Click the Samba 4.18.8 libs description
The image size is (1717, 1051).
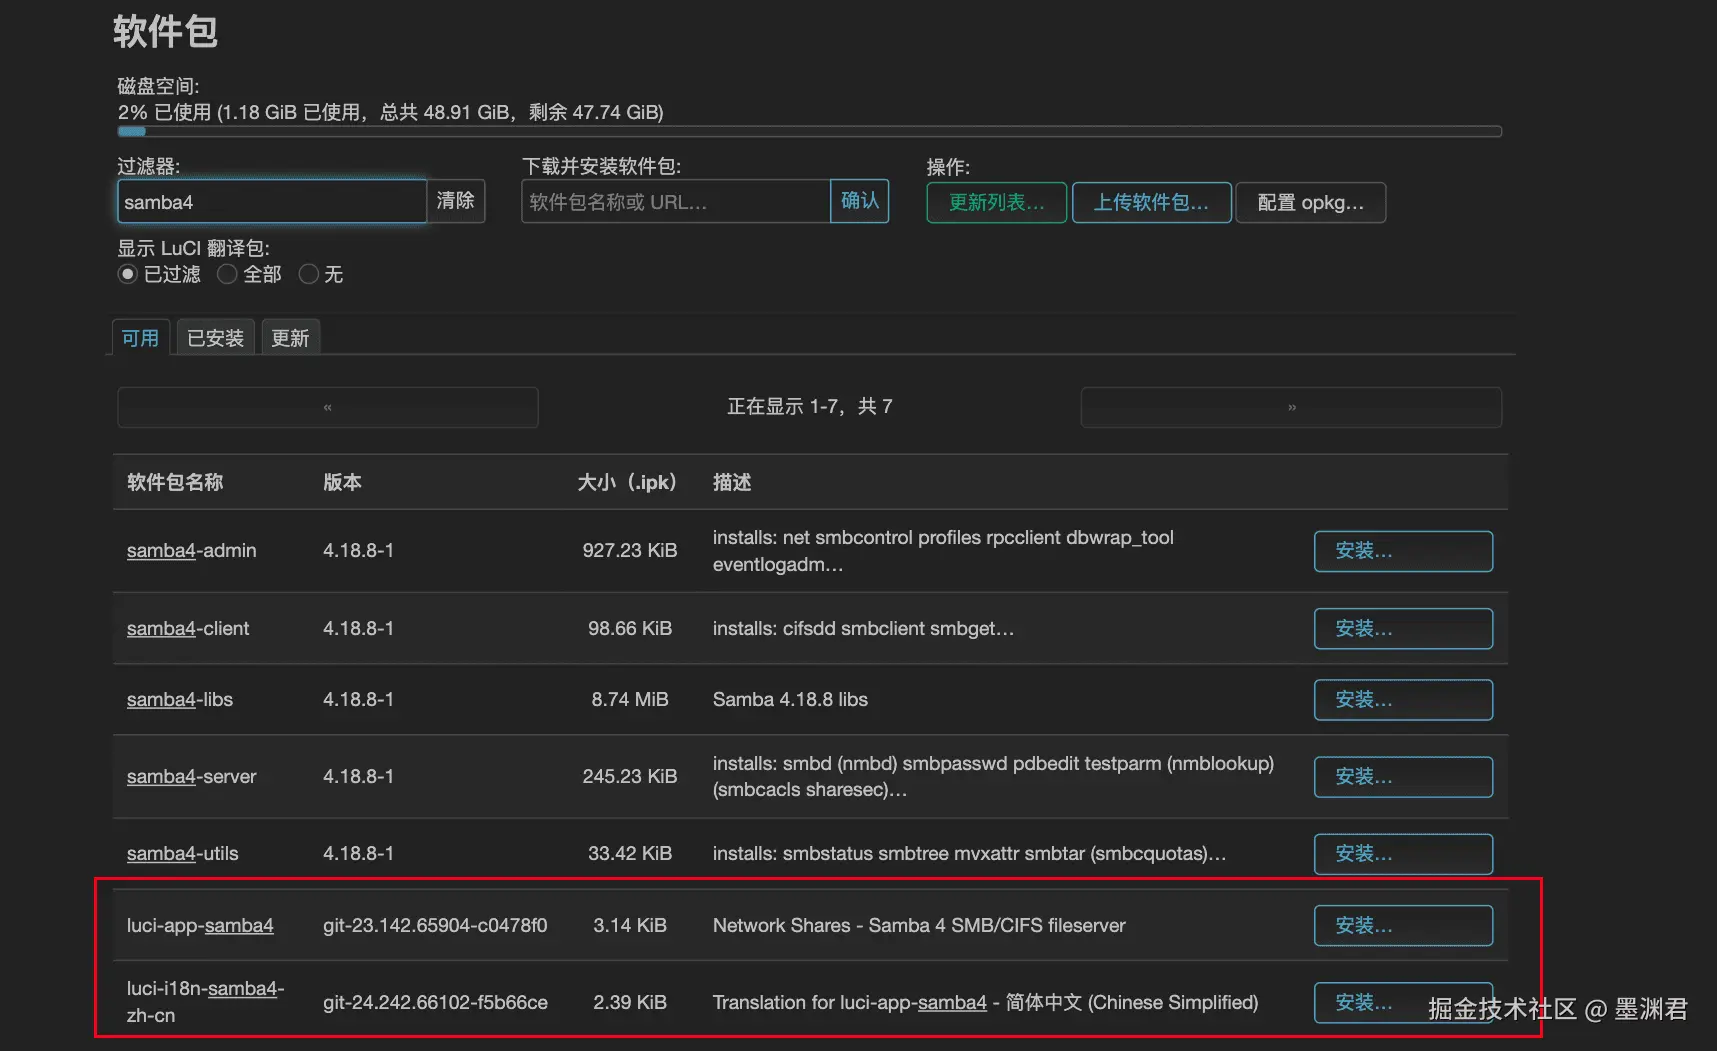click(x=790, y=699)
